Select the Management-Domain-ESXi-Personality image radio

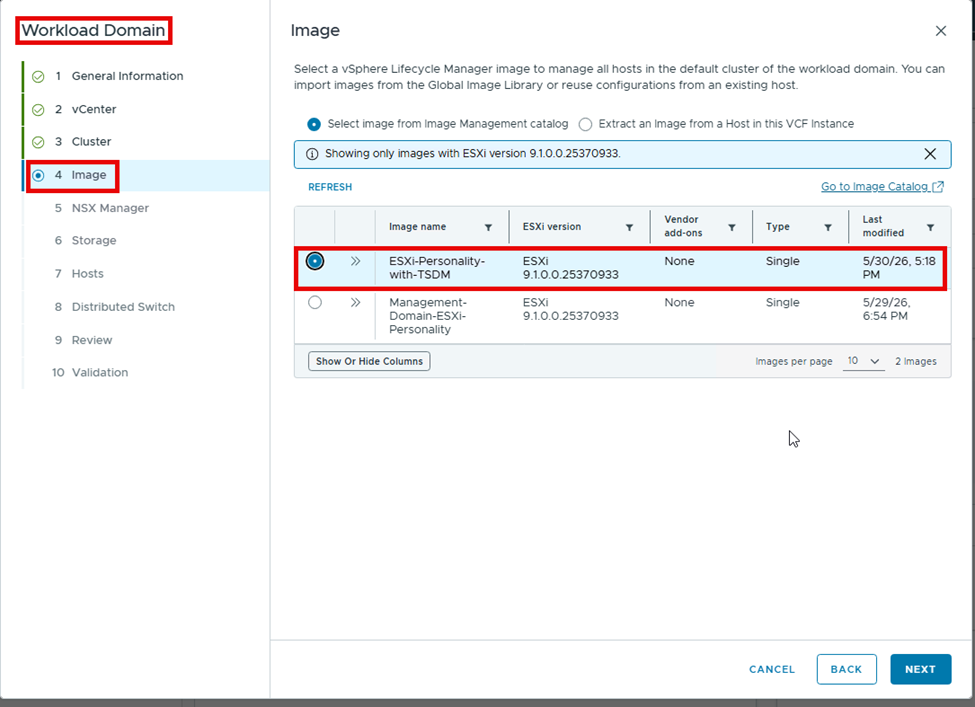tap(315, 303)
